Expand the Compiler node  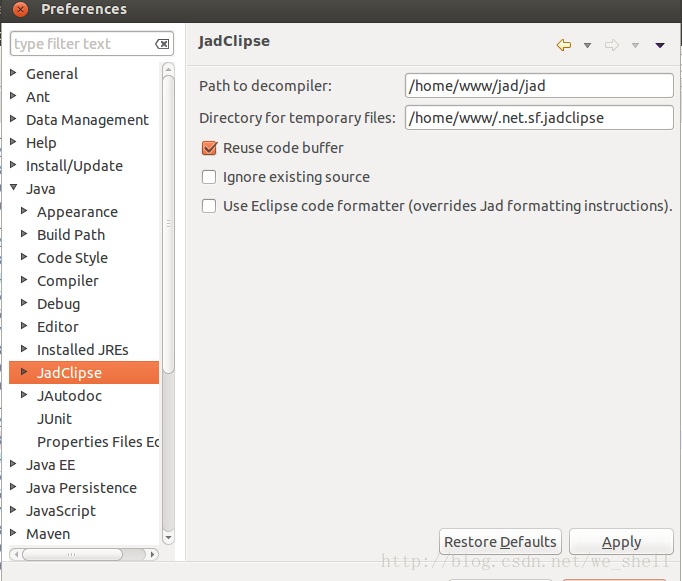click(x=24, y=280)
